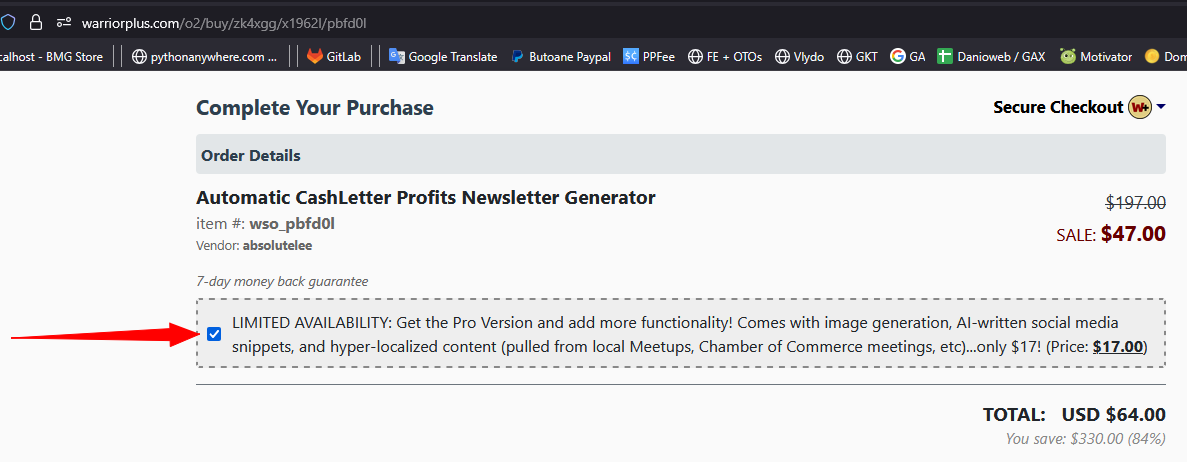Uncheck the Pro Version upsell checkbox

[x=214, y=334]
